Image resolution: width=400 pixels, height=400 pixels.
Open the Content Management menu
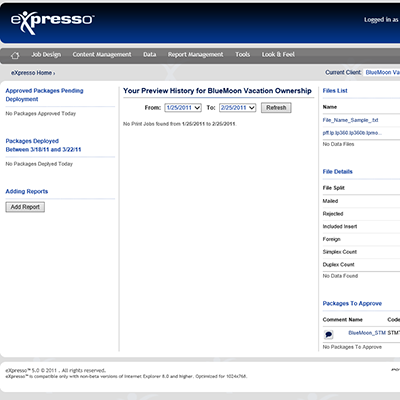tap(102, 54)
